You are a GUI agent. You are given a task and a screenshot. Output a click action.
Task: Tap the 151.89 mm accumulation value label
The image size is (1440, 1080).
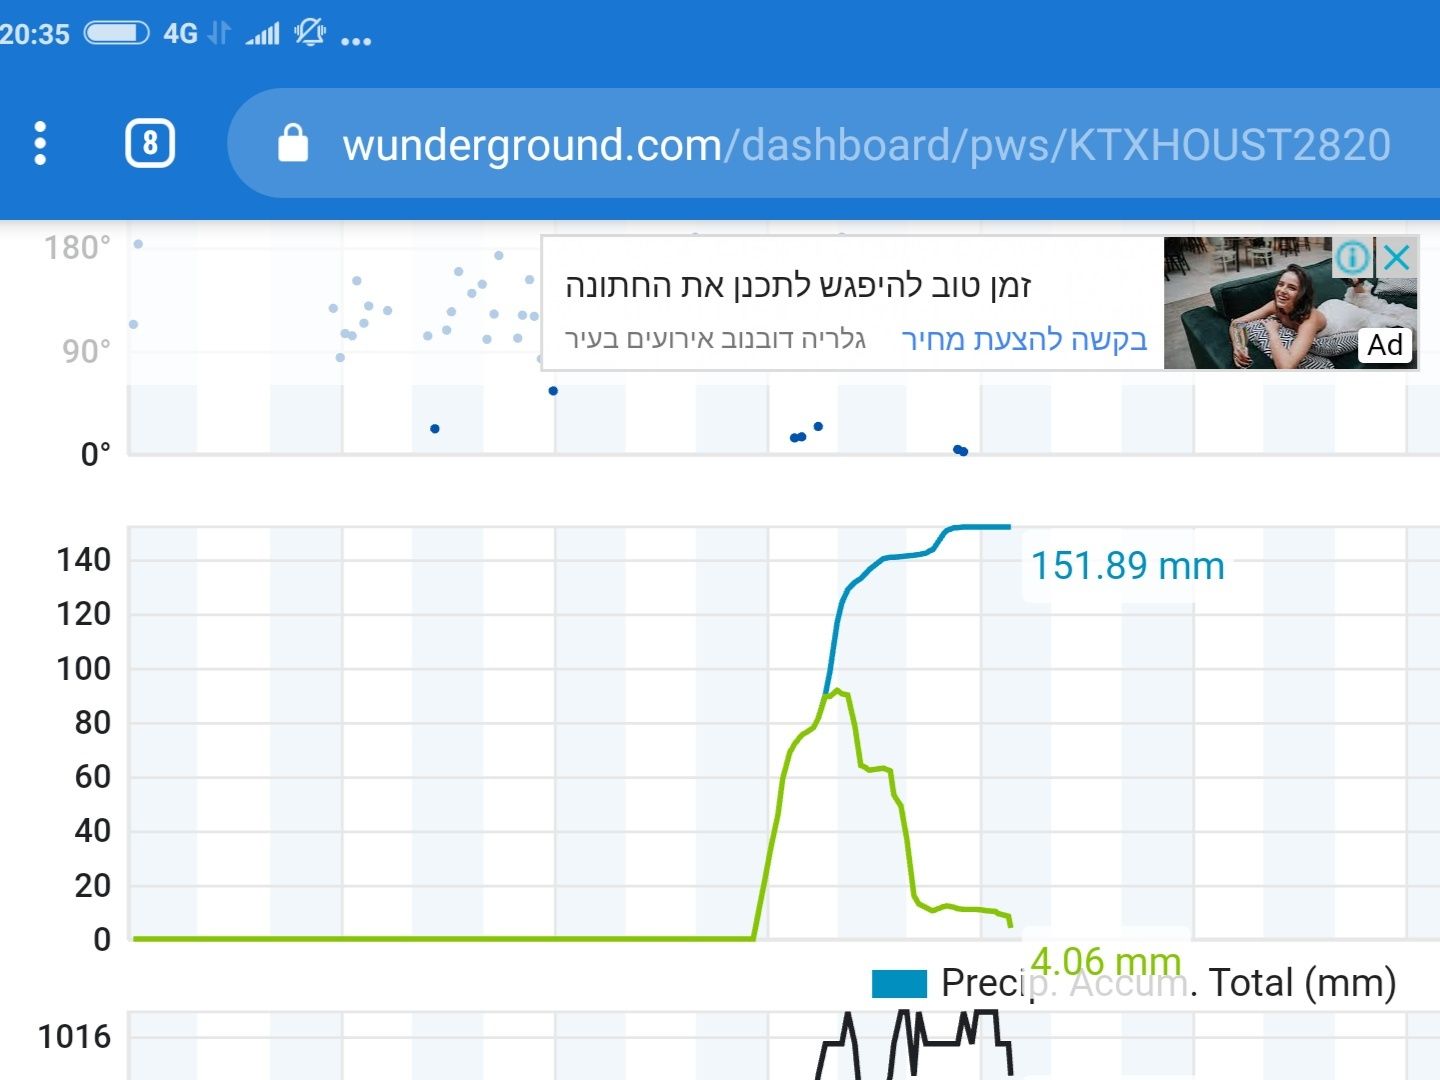pyautogui.click(x=1127, y=566)
